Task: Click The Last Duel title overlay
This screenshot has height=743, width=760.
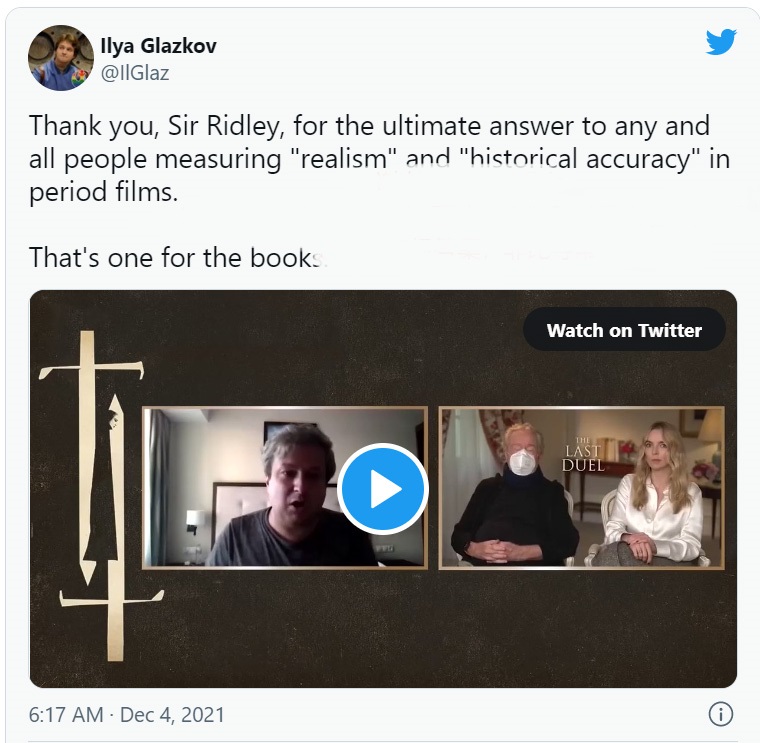Action: click(583, 455)
